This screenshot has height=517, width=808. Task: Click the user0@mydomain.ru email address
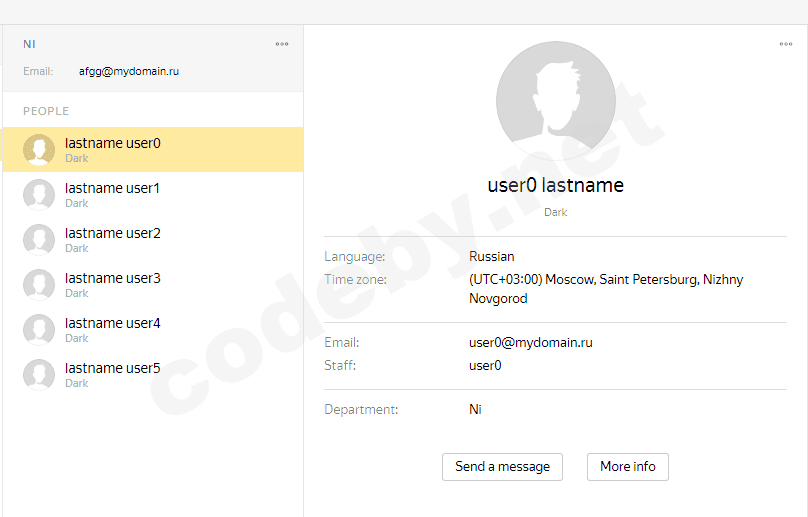point(530,343)
